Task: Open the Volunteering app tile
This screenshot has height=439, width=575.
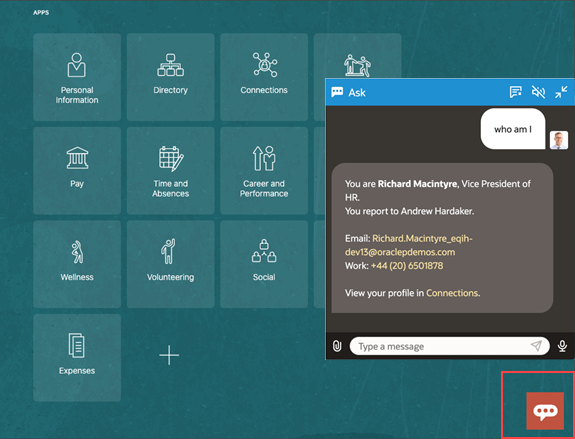Action: point(171,264)
